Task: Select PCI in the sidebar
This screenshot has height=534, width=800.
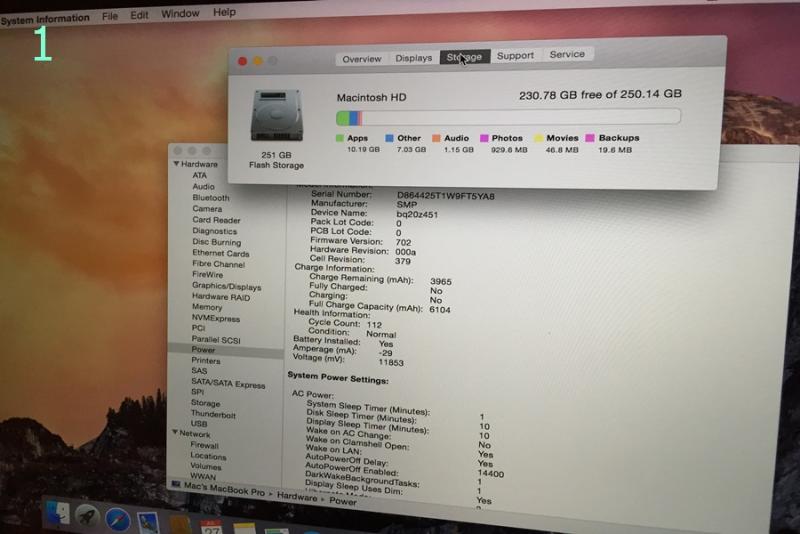Action: 198,328
